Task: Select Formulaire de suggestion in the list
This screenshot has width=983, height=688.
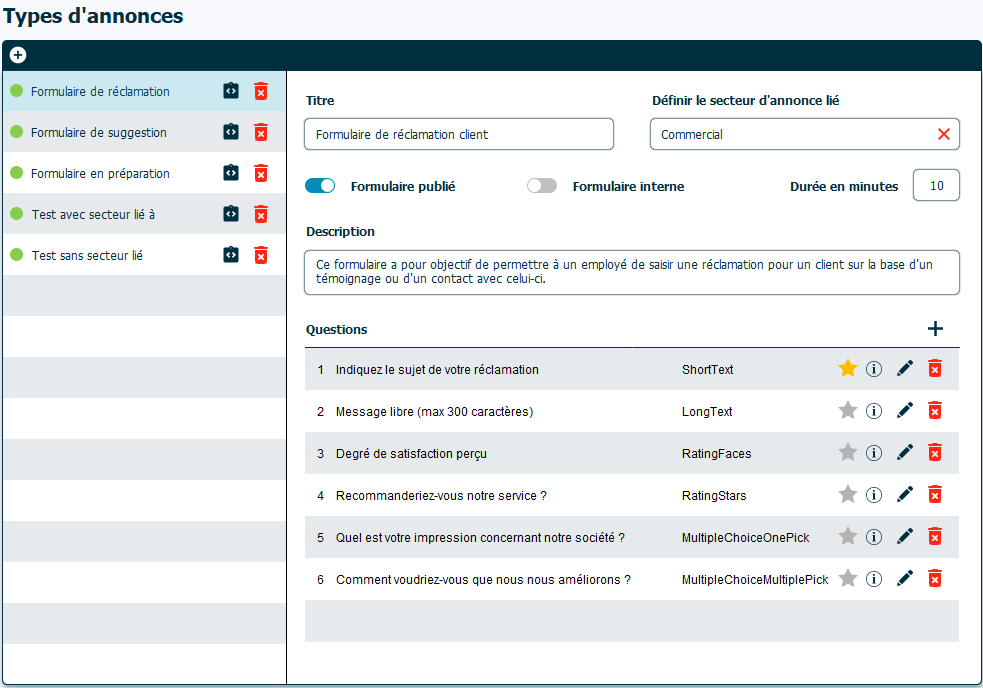Action: [x=99, y=133]
